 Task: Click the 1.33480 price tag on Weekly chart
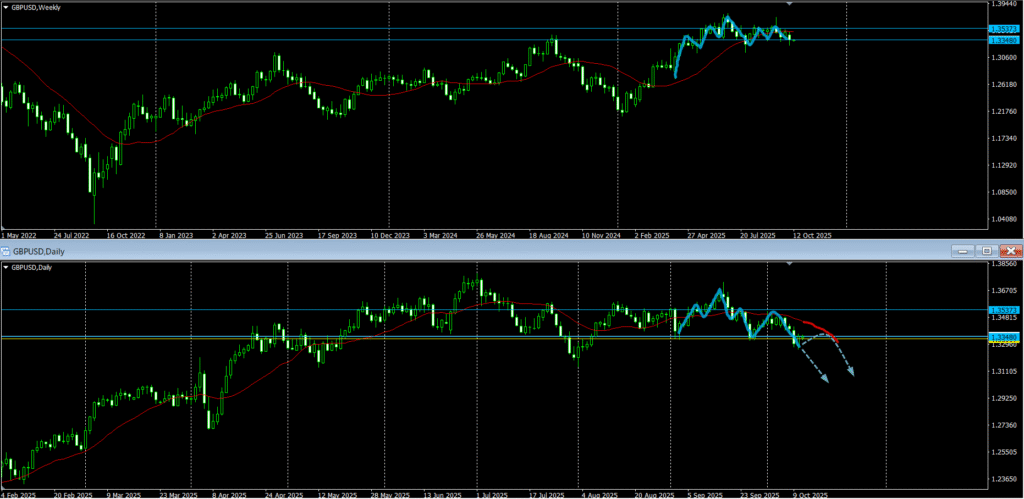coord(1003,40)
